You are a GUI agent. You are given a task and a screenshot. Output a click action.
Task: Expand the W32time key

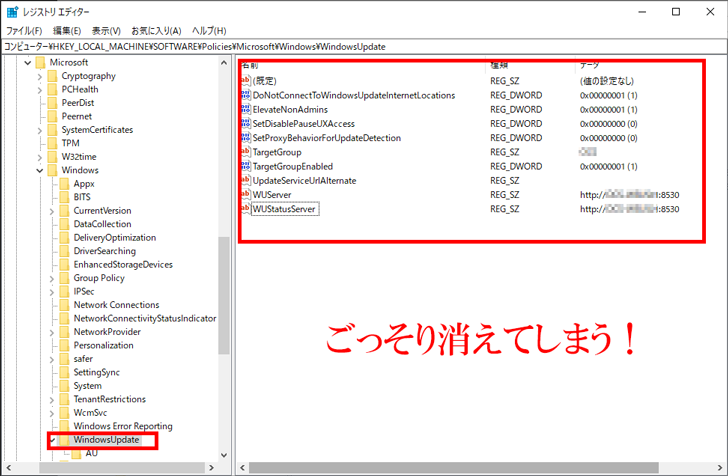40,157
